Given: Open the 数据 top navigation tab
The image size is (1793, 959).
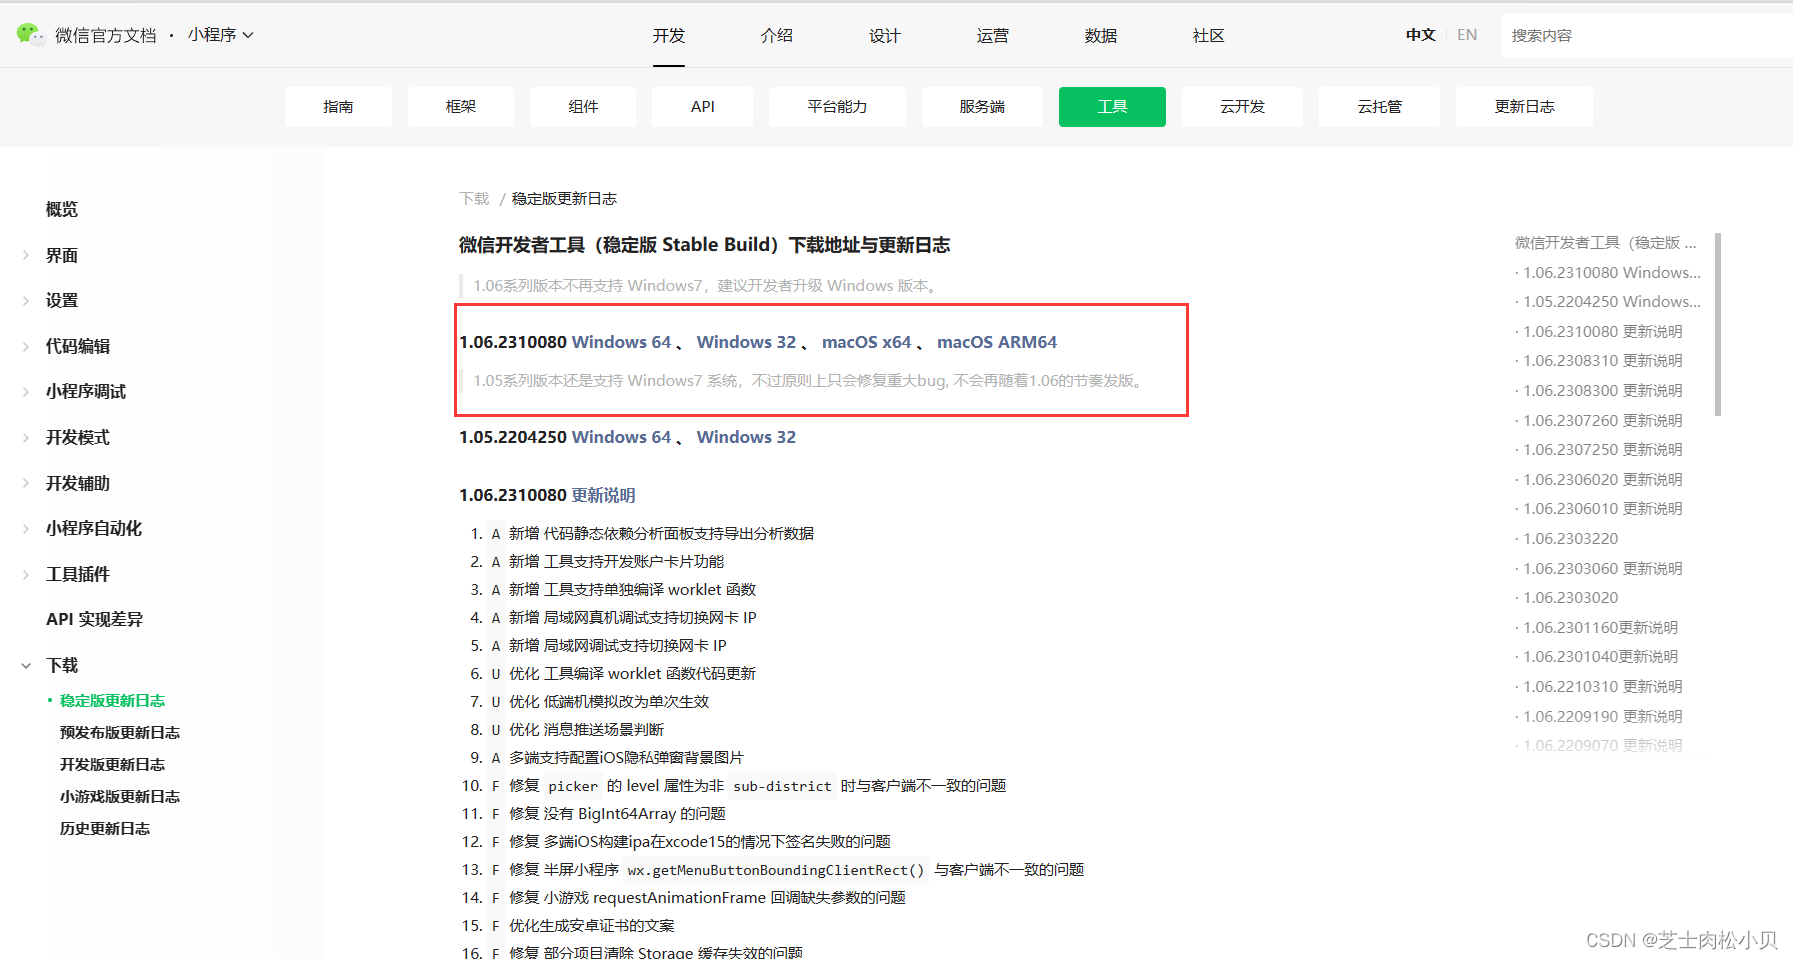Looking at the screenshot, I should [1101, 36].
